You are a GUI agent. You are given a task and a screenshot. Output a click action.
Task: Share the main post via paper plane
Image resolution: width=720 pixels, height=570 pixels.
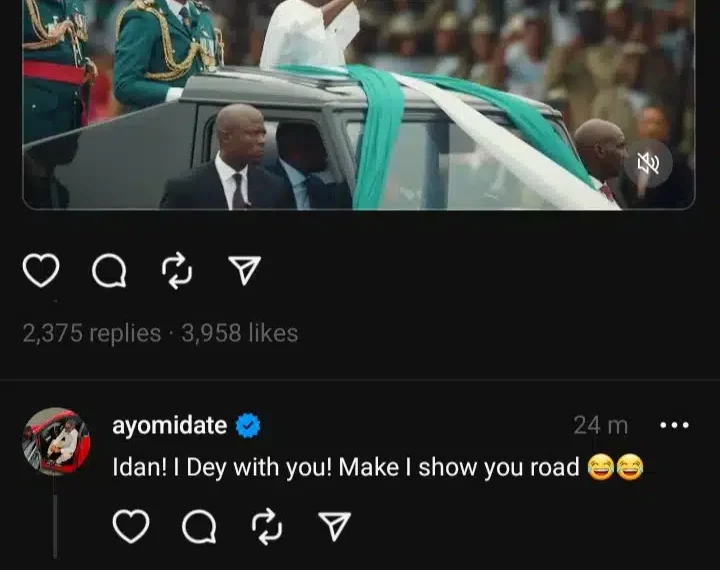coord(245,271)
